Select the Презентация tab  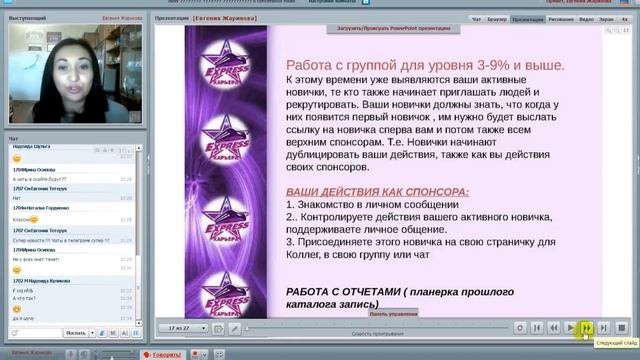528,19
